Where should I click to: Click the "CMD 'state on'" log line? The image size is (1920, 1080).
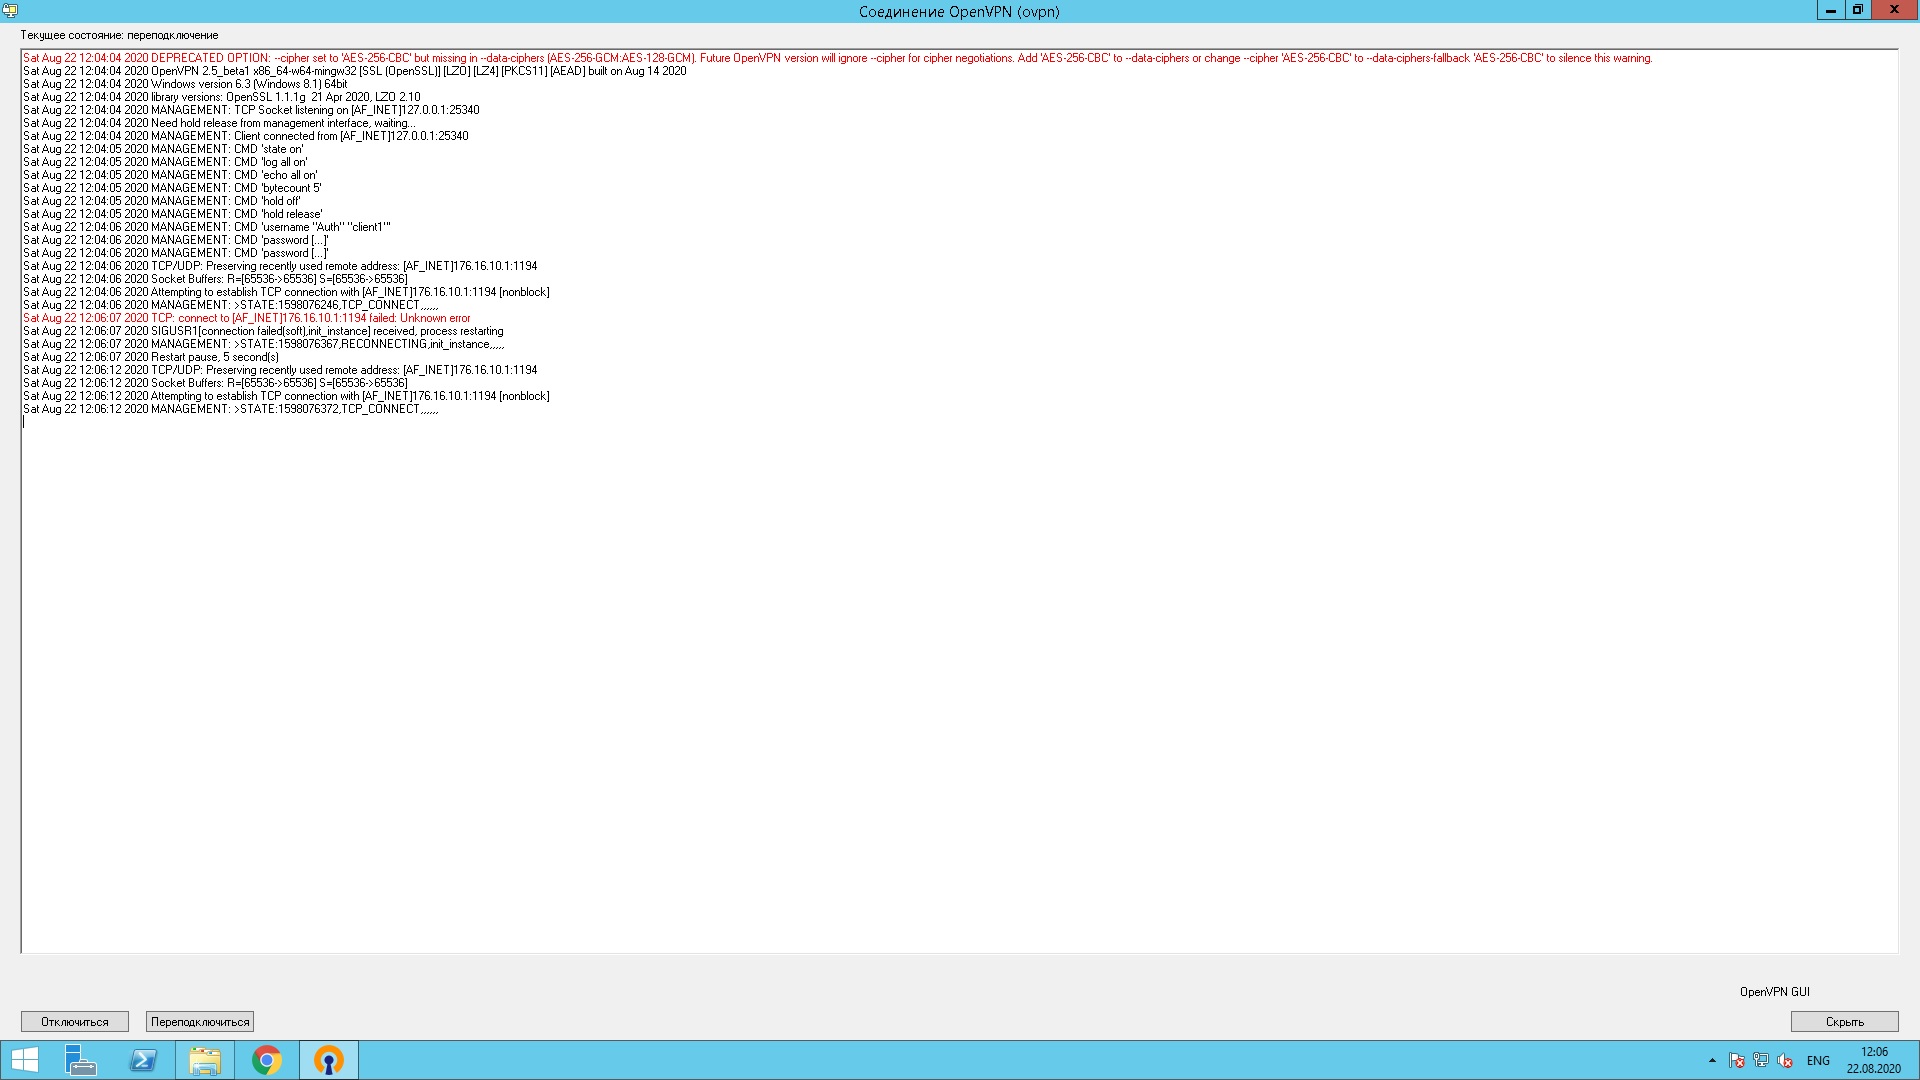[x=163, y=149]
